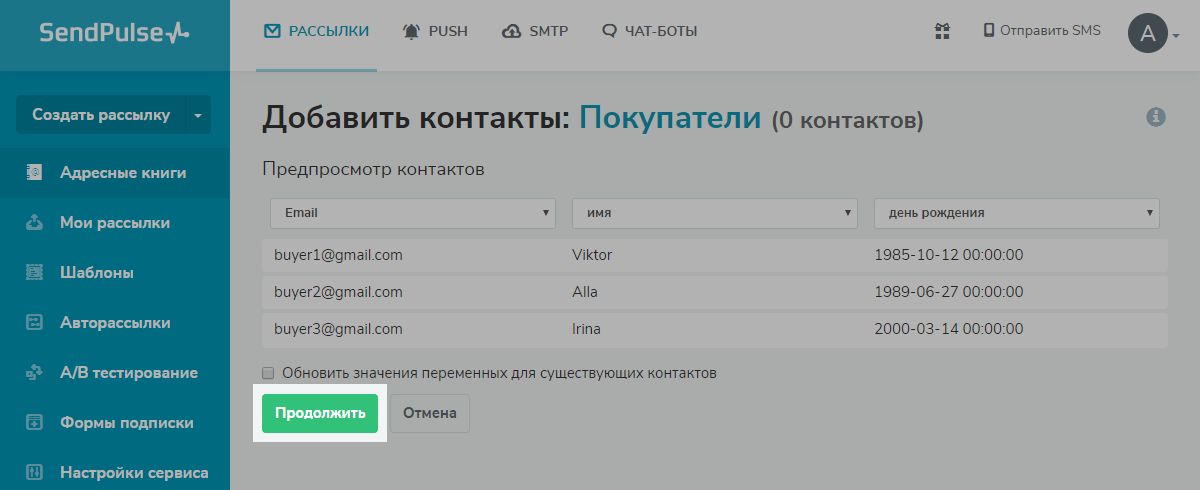Click the Предпросмотр контактов label

(373, 169)
